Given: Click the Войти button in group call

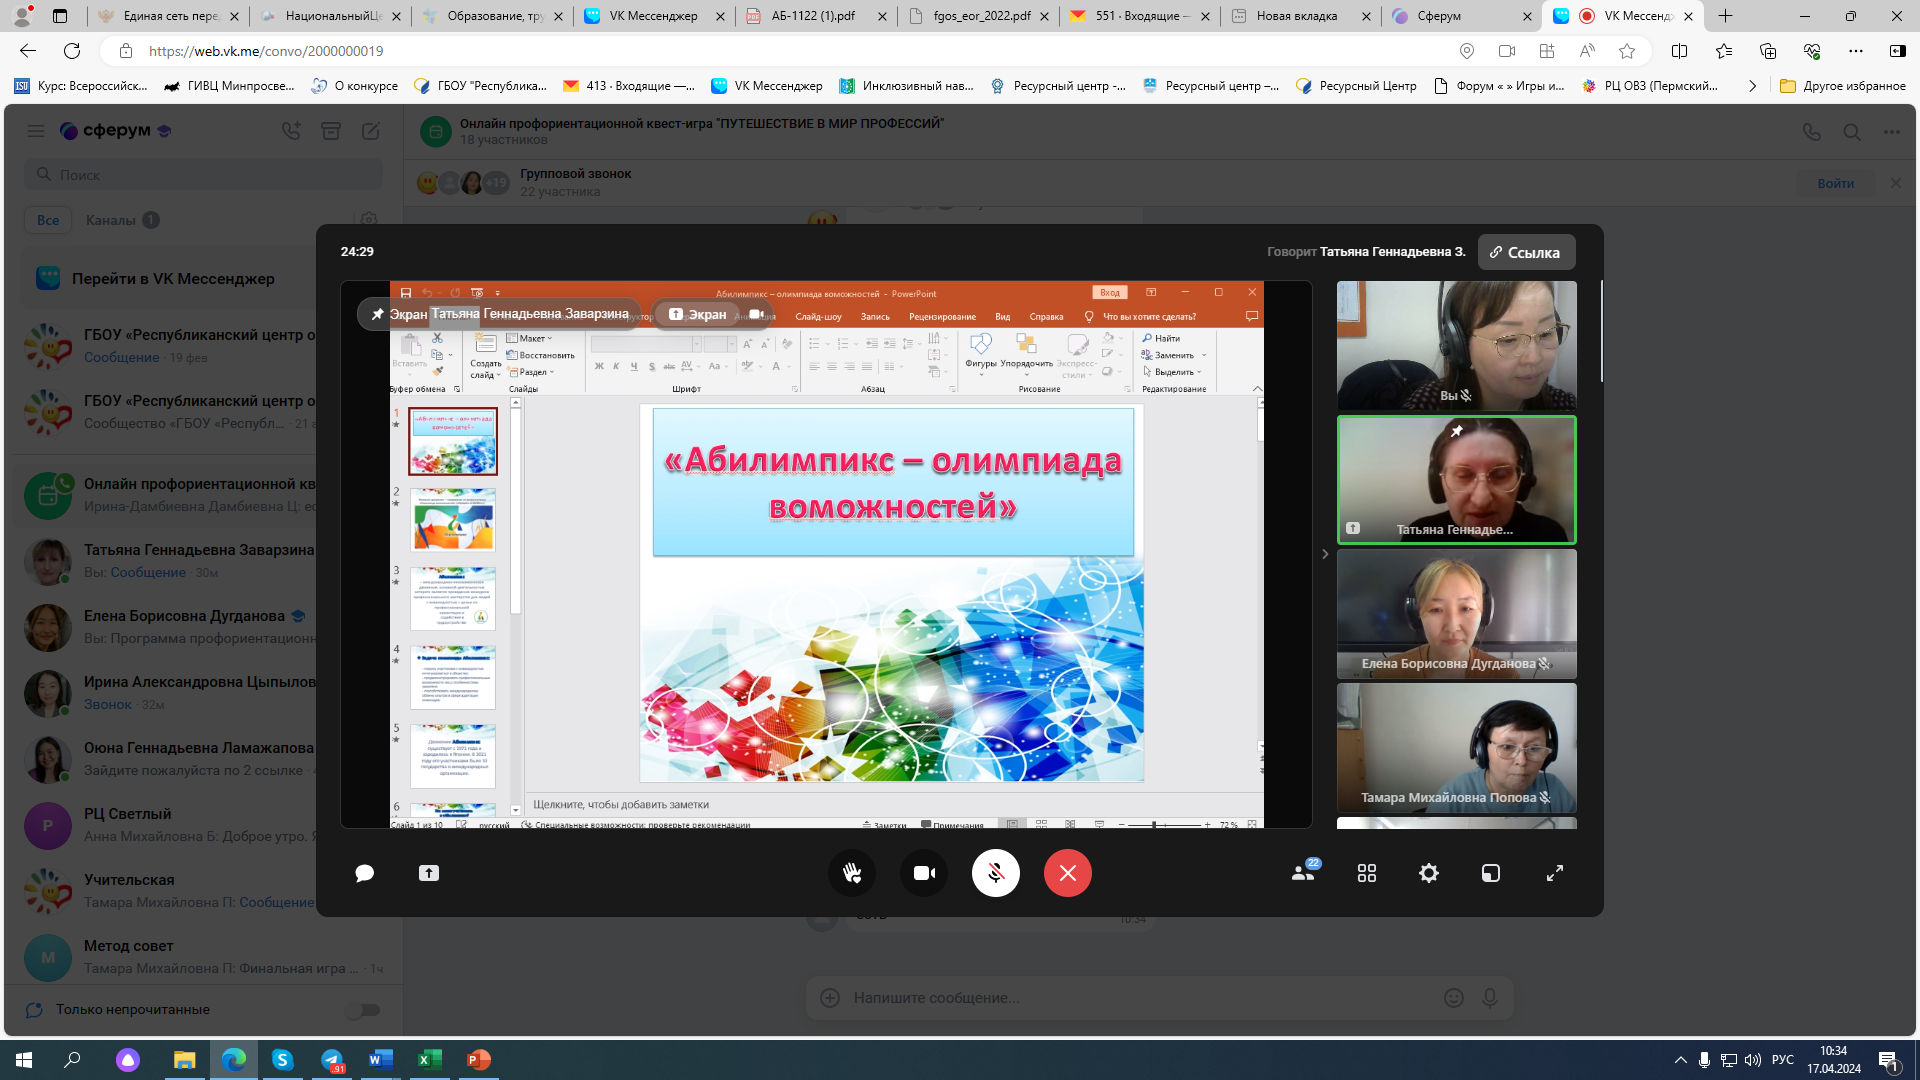Looking at the screenshot, I should click(1835, 183).
